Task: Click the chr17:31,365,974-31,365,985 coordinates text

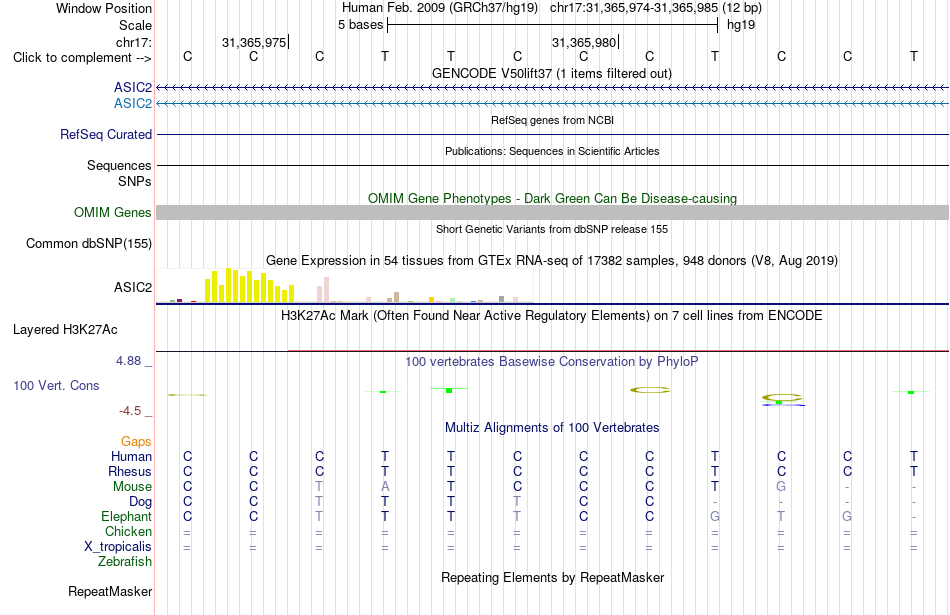Action: [x=634, y=8]
